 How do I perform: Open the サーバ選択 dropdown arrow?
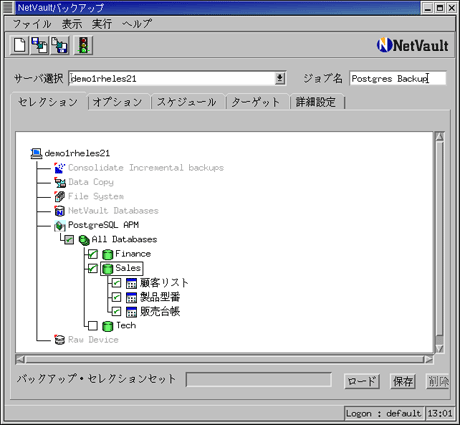pyautogui.click(x=280, y=79)
